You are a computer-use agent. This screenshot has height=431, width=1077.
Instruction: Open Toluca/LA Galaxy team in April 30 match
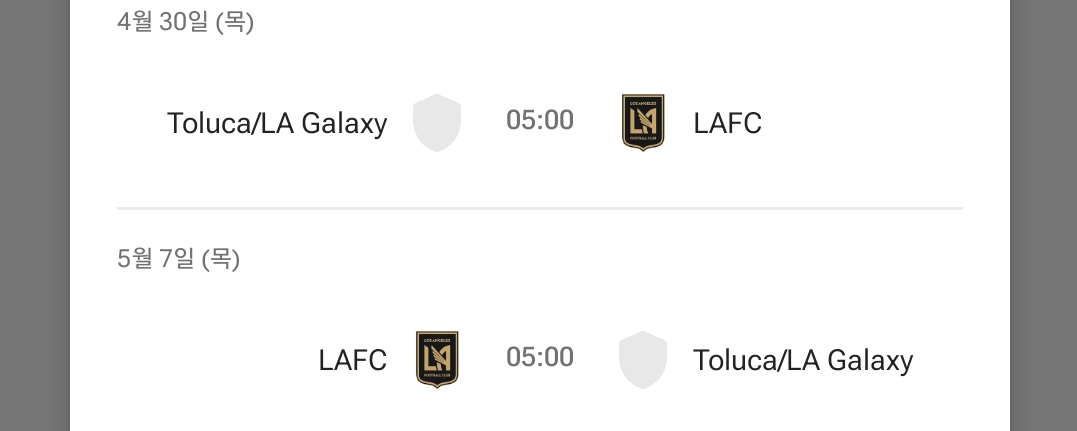(x=277, y=123)
